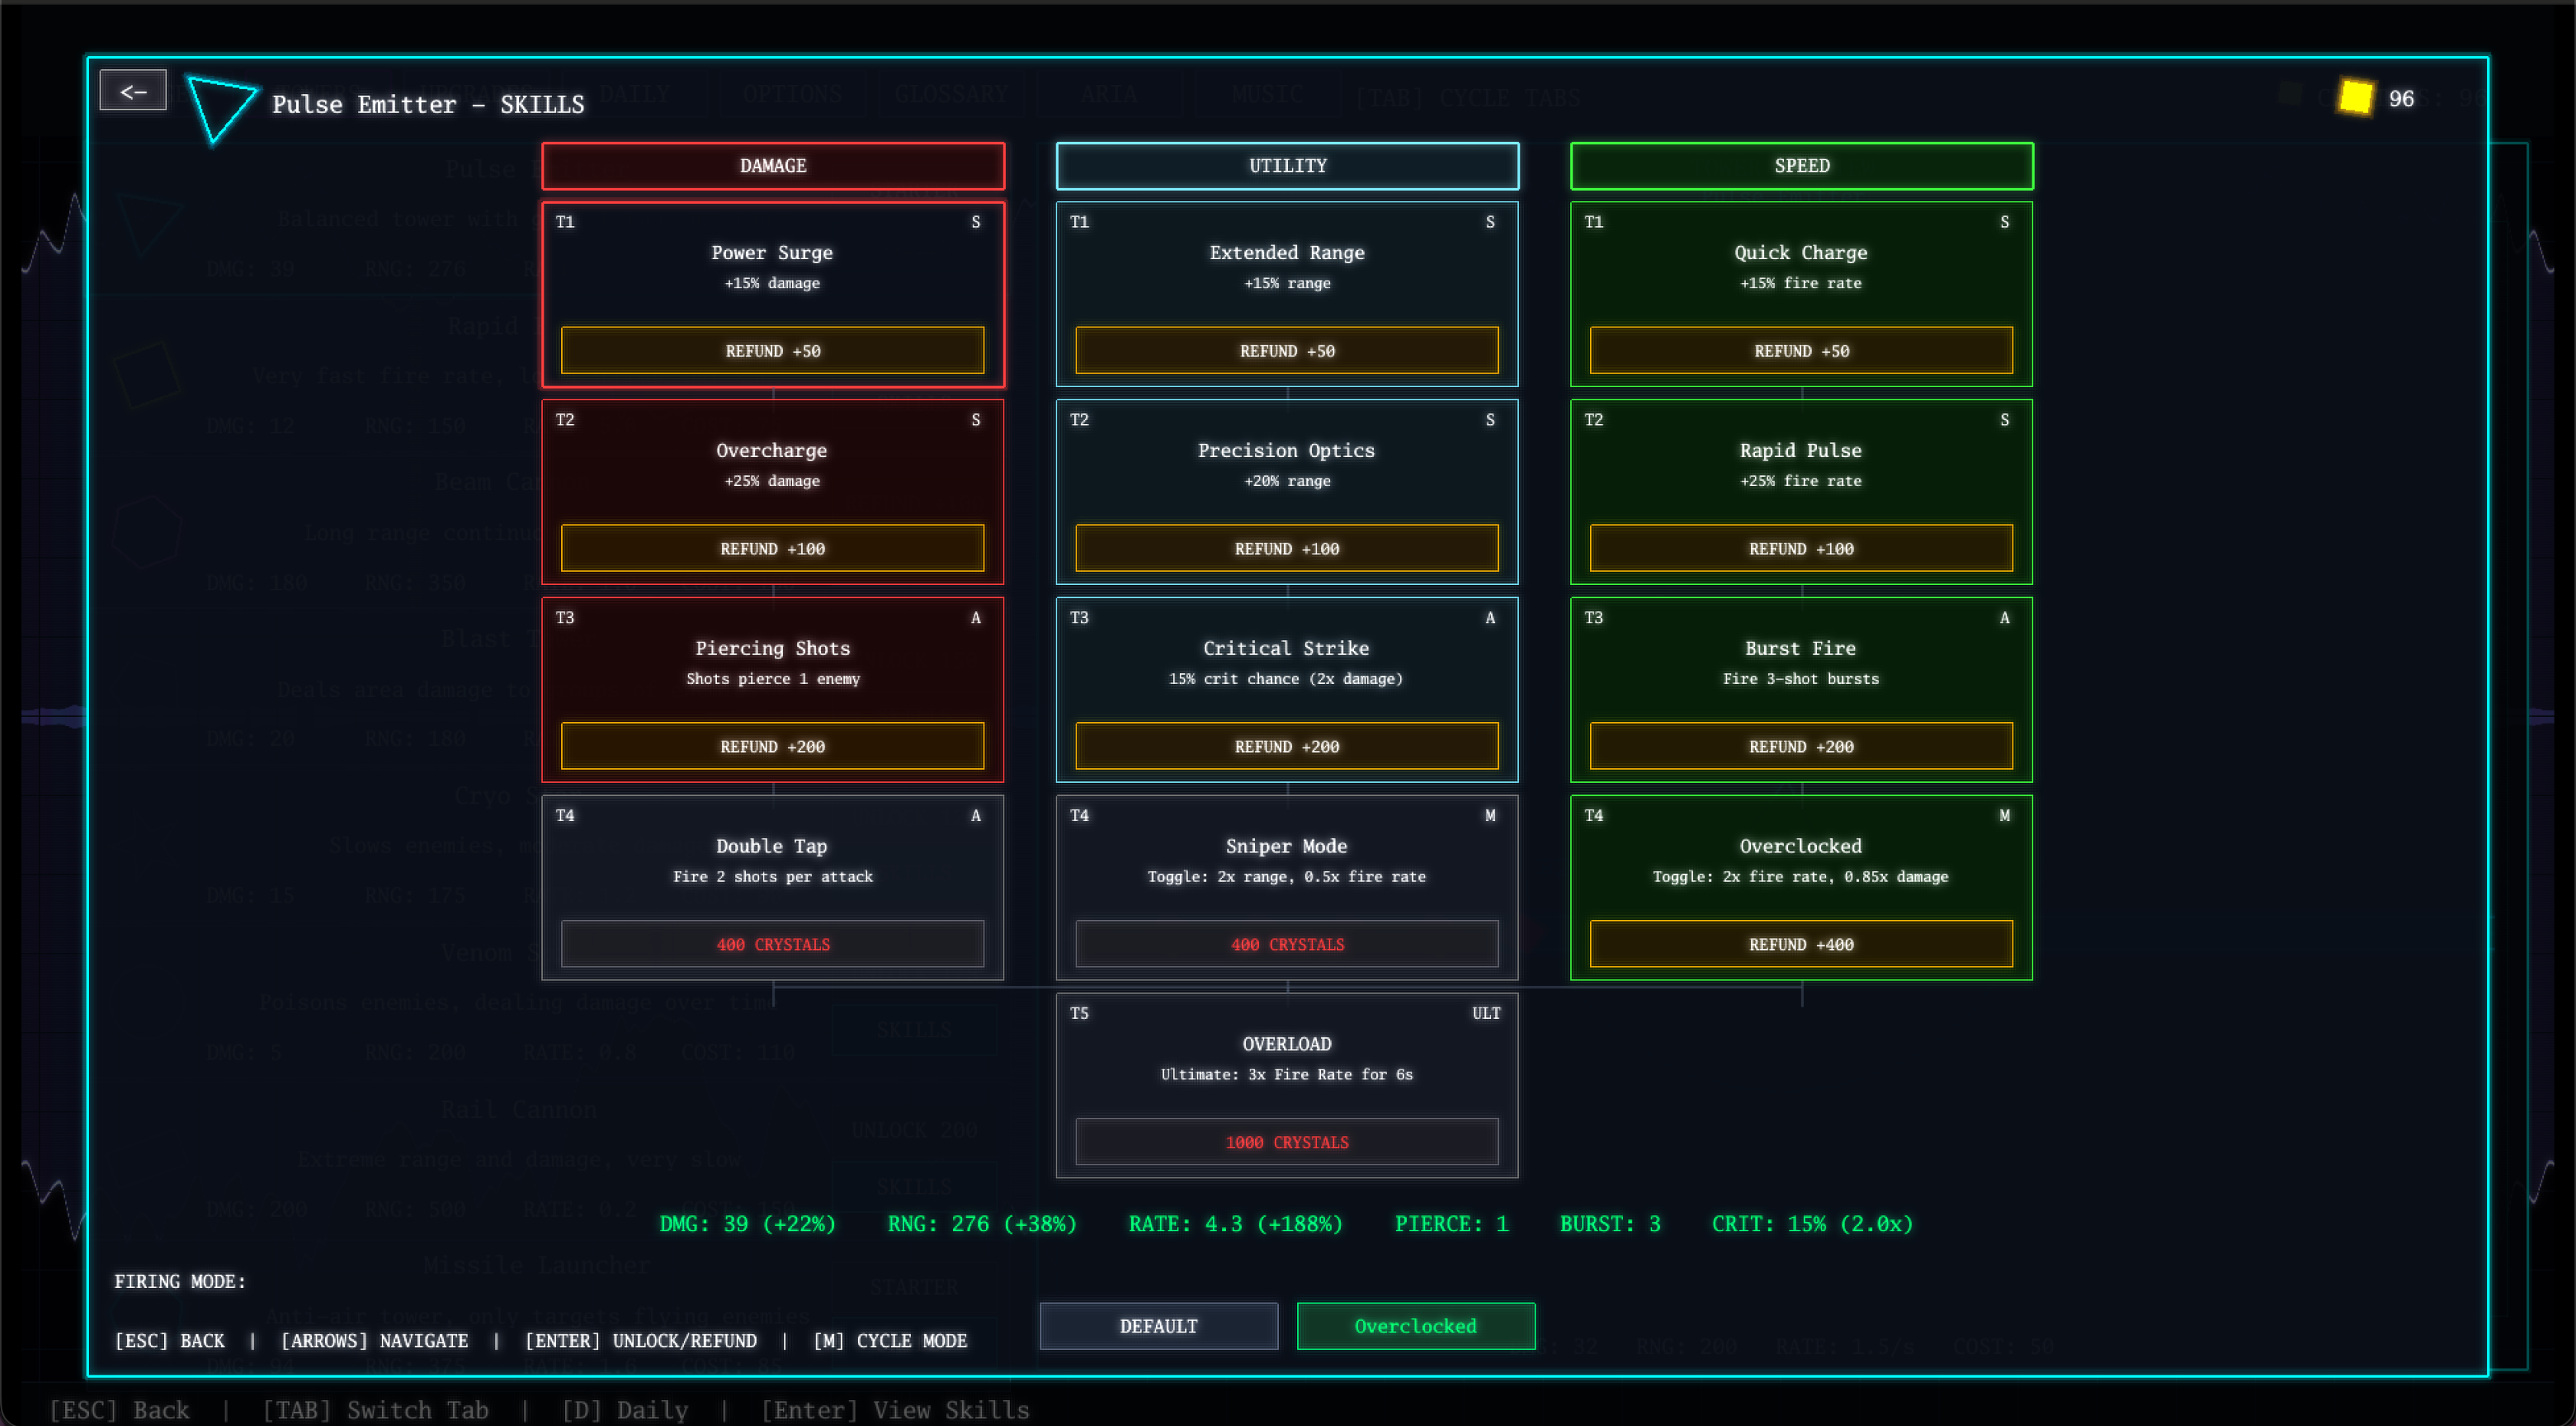Unlock OVERLOAD ultimate for 1000 crystals
2576x1426 pixels.
[1287, 1142]
